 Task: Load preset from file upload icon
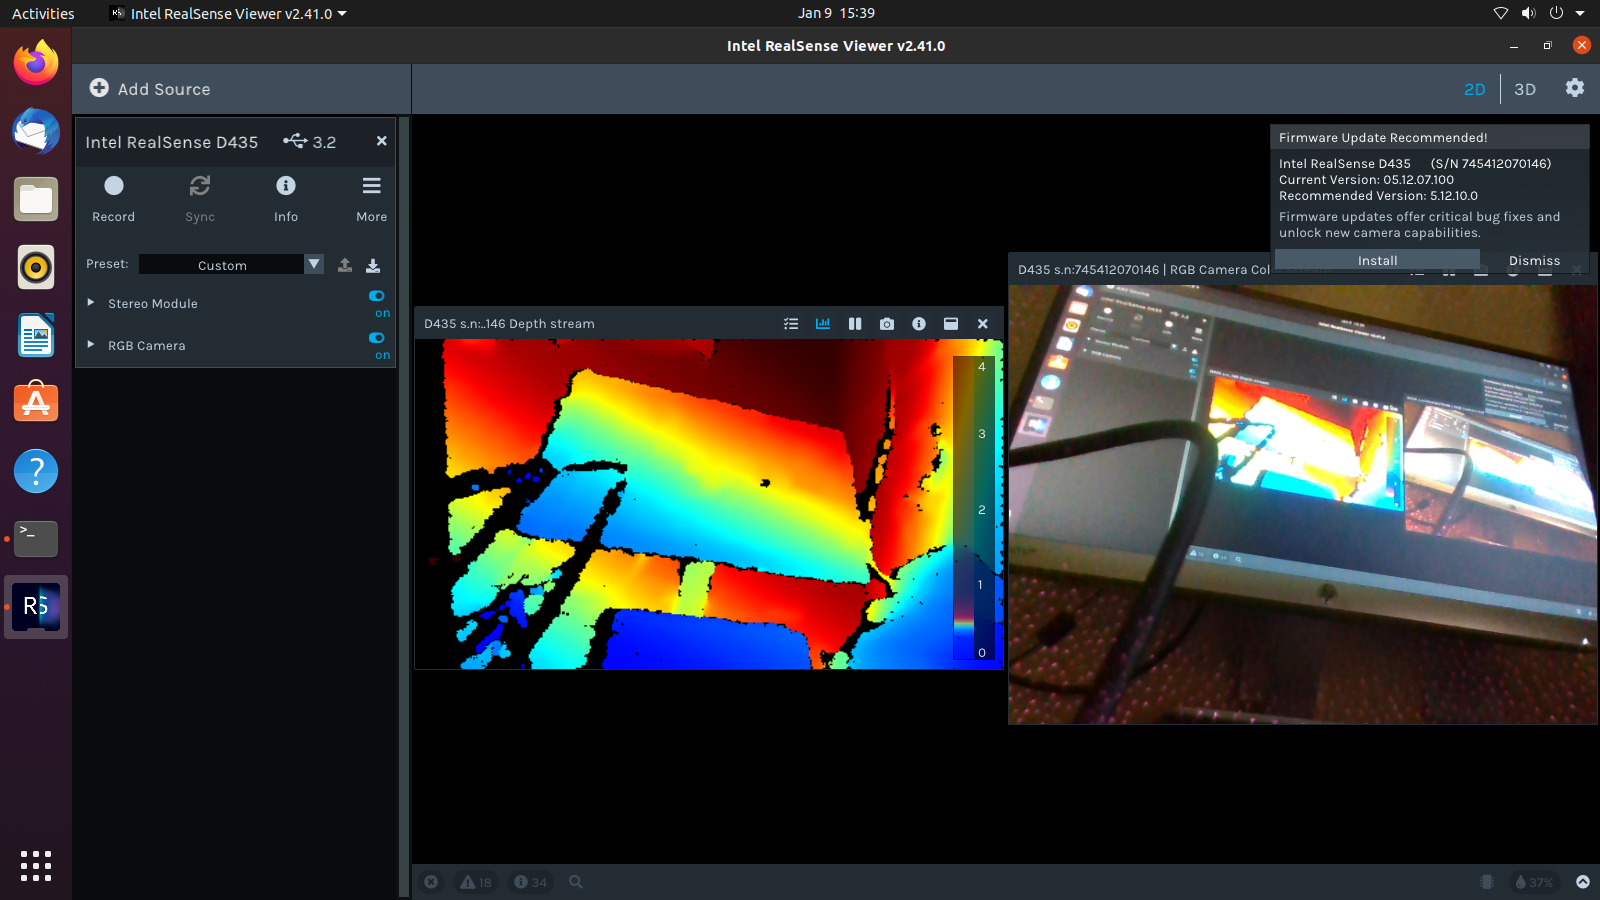[345, 265]
